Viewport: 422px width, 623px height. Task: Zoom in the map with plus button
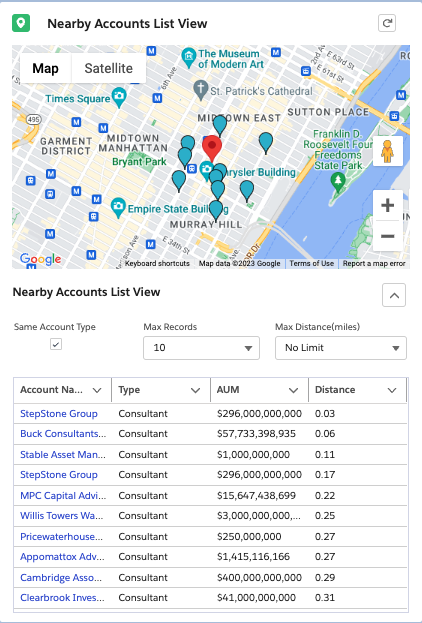tap(387, 205)
